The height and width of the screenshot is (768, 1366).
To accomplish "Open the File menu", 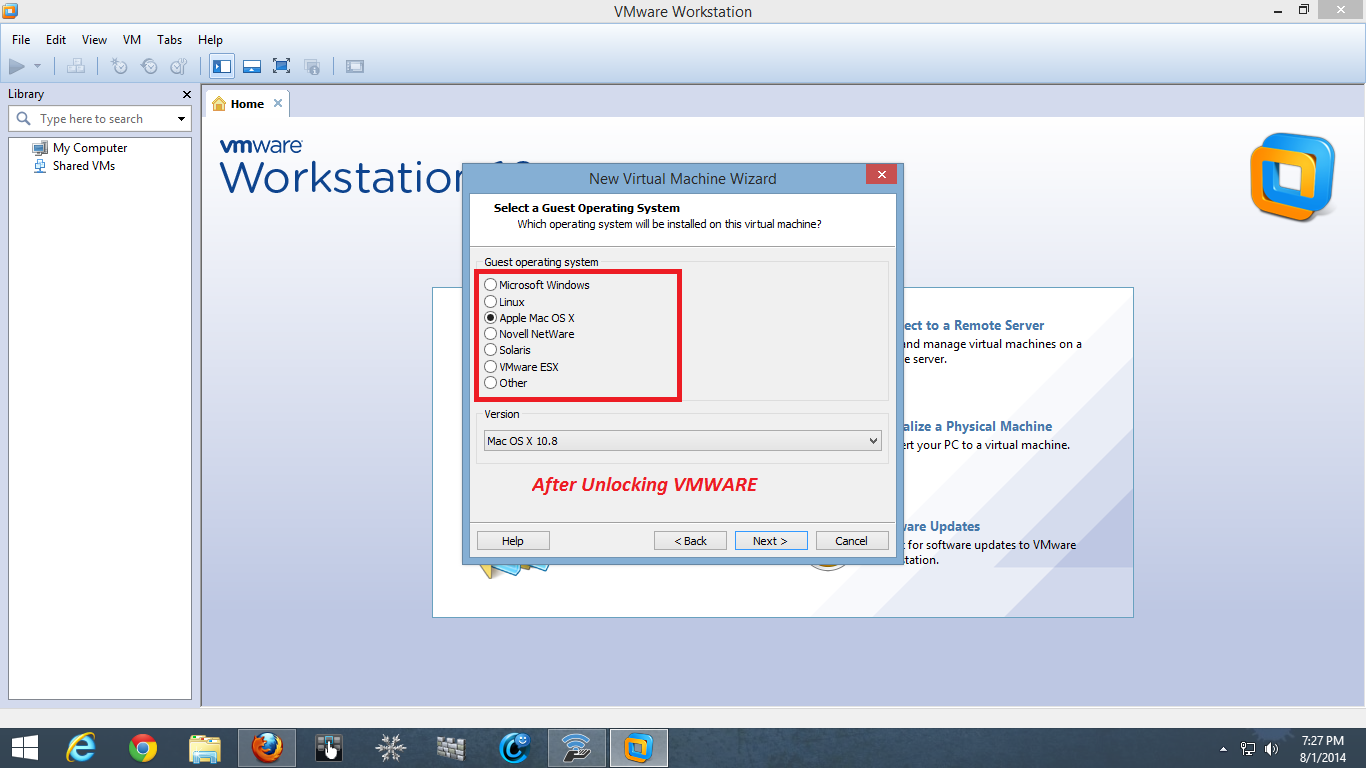I will point(21,40).
